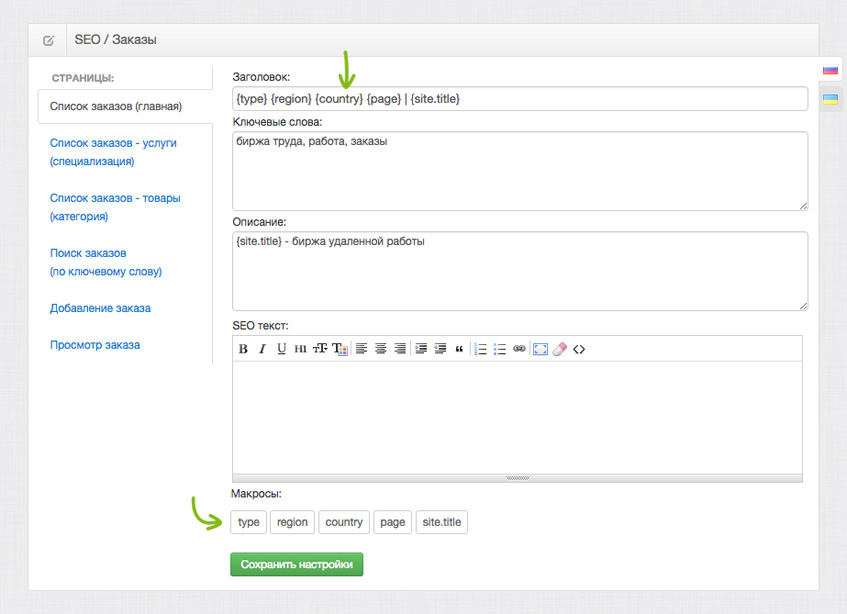847x614 pixels.
Task: Open the text color picker
Action: pos(340,349)
